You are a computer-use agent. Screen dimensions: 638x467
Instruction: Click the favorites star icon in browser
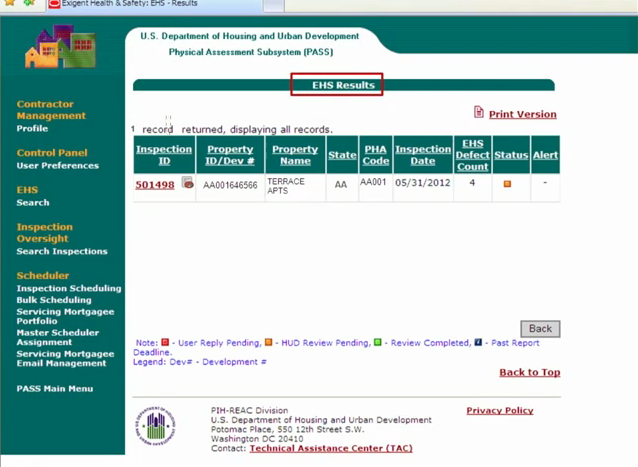[x=9, y=2]
